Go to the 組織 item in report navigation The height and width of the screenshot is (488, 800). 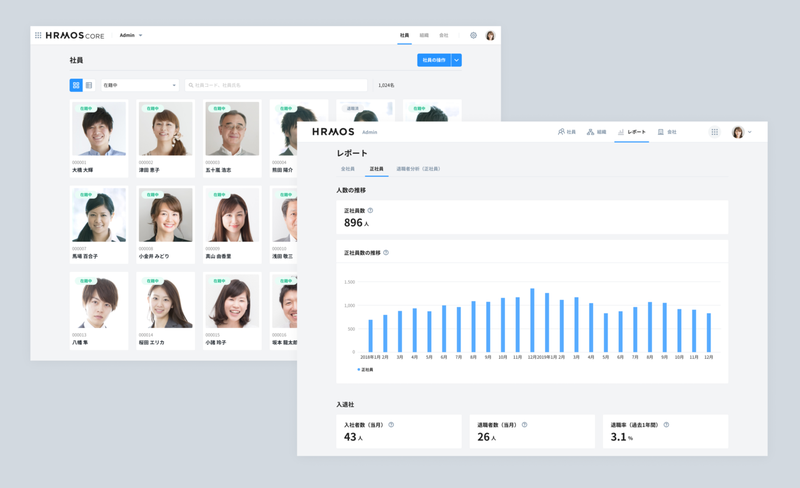(x=596, y=132)
